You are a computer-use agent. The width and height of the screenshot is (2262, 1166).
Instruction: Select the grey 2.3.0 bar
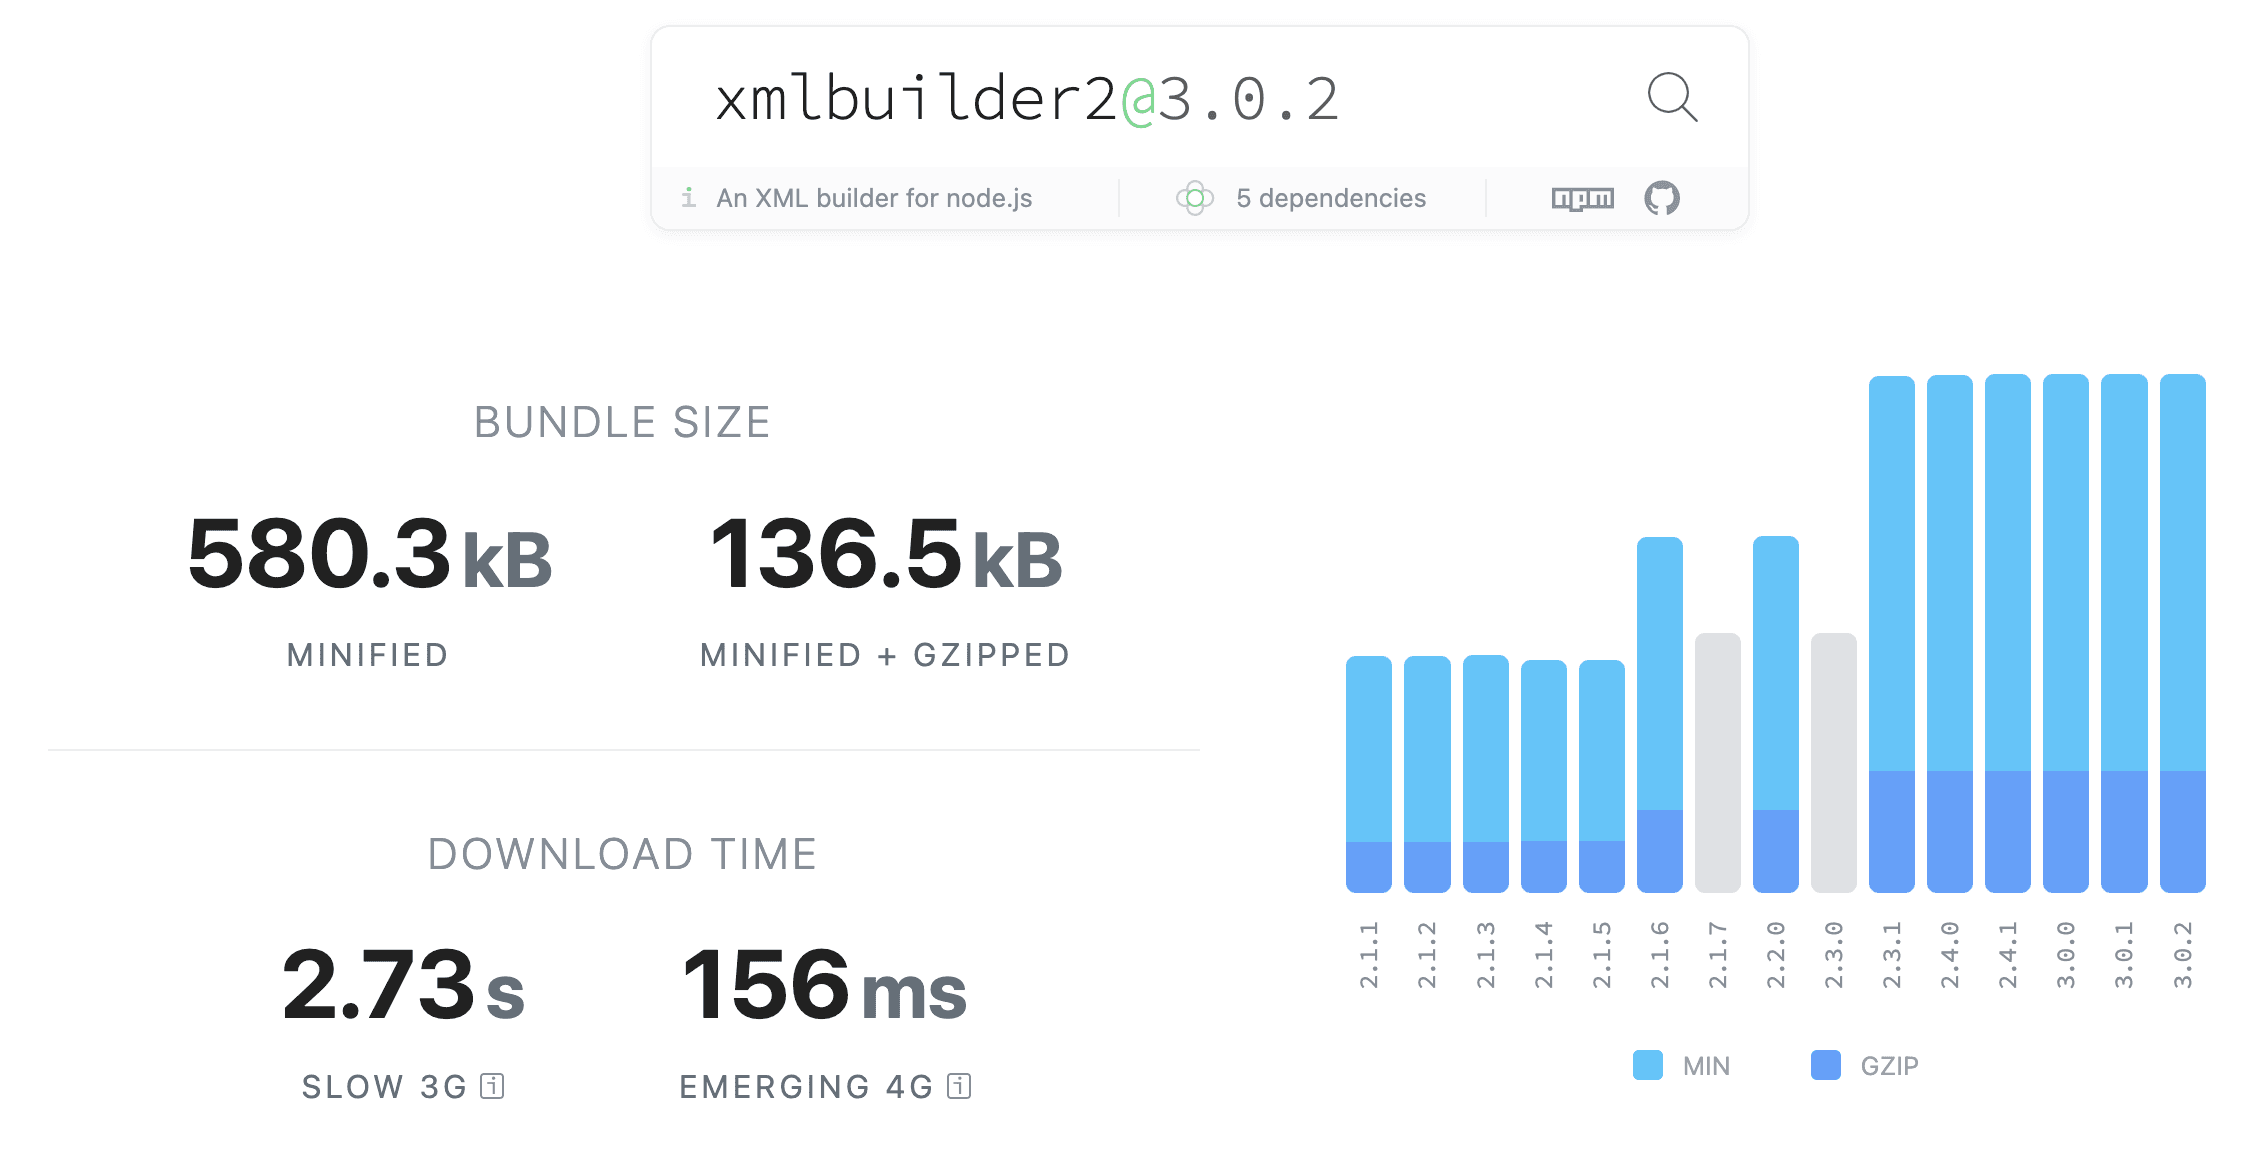(1833, 762)
